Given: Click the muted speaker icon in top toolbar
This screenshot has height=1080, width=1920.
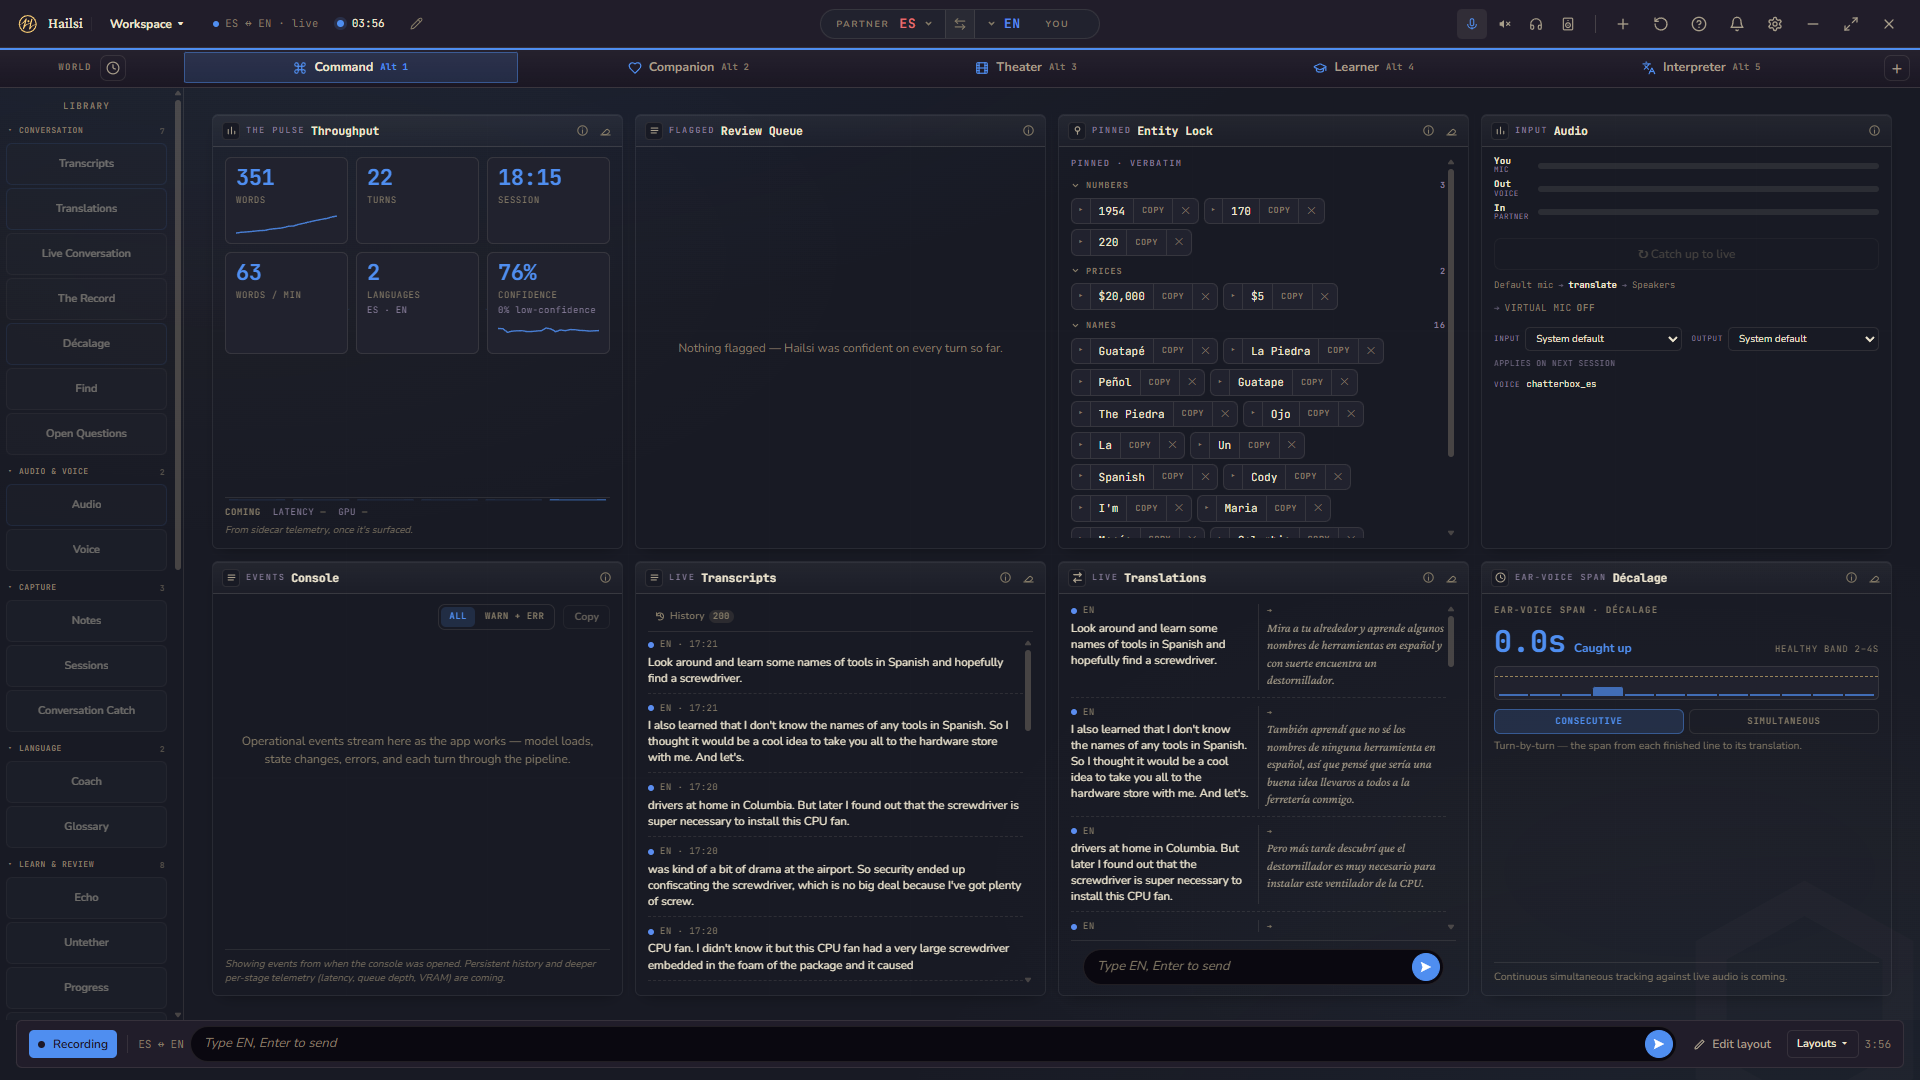Looking at the screenshot, I should (x=1504, y=24).
